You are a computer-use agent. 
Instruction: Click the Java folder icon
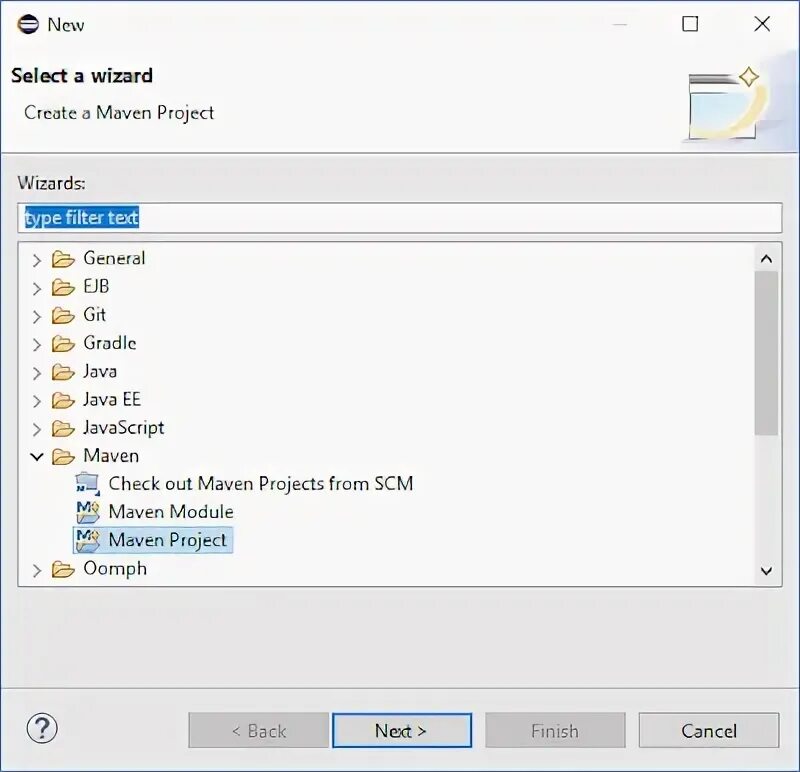[63, 372]
